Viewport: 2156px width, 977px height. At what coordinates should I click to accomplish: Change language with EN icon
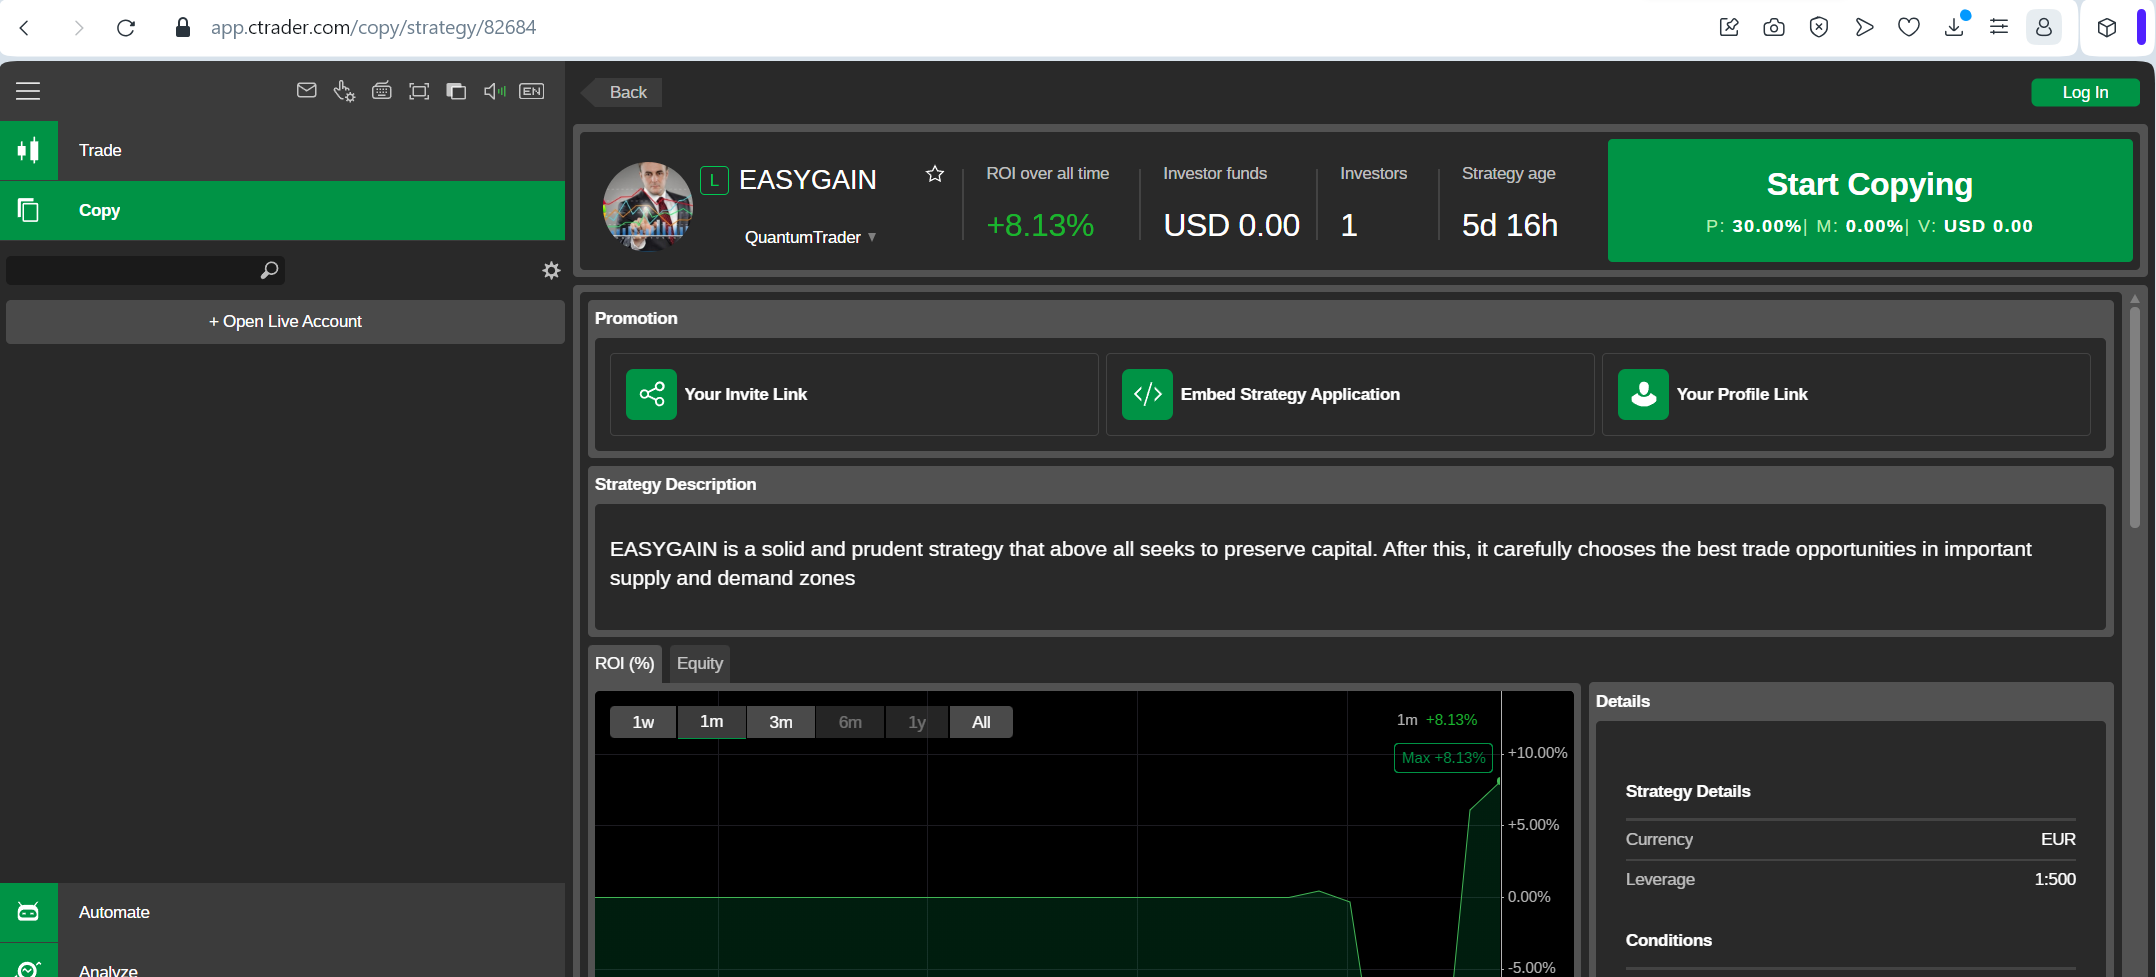(532, 91)
